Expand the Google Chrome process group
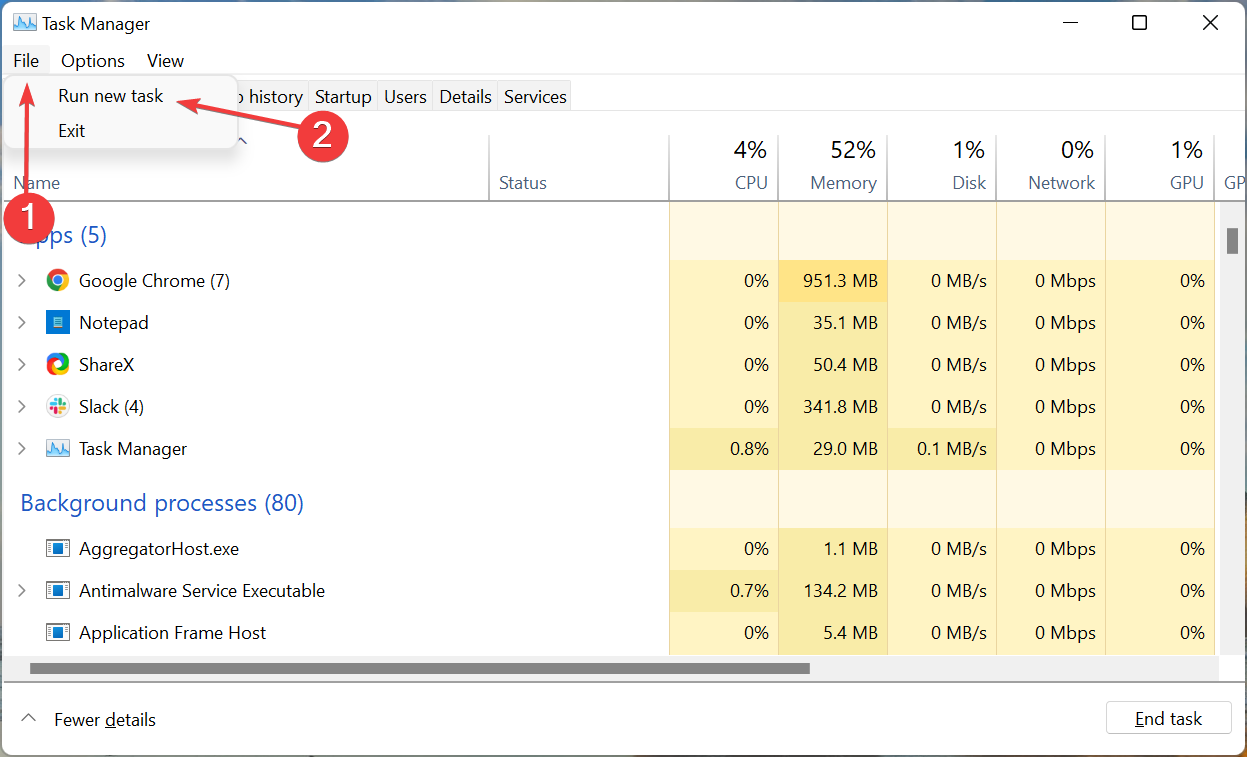 pos(21,280)
